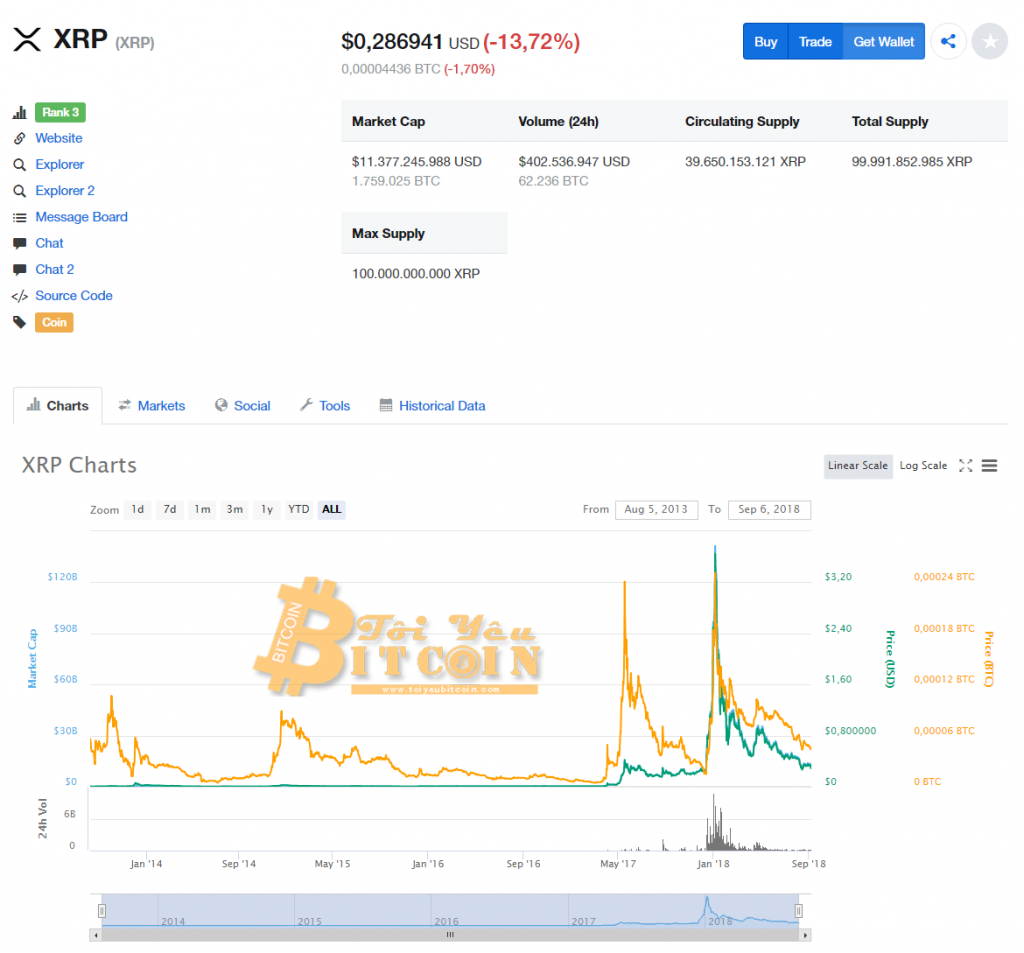
Task: Toggle the Market Cap axis series label
Action: 32,658
